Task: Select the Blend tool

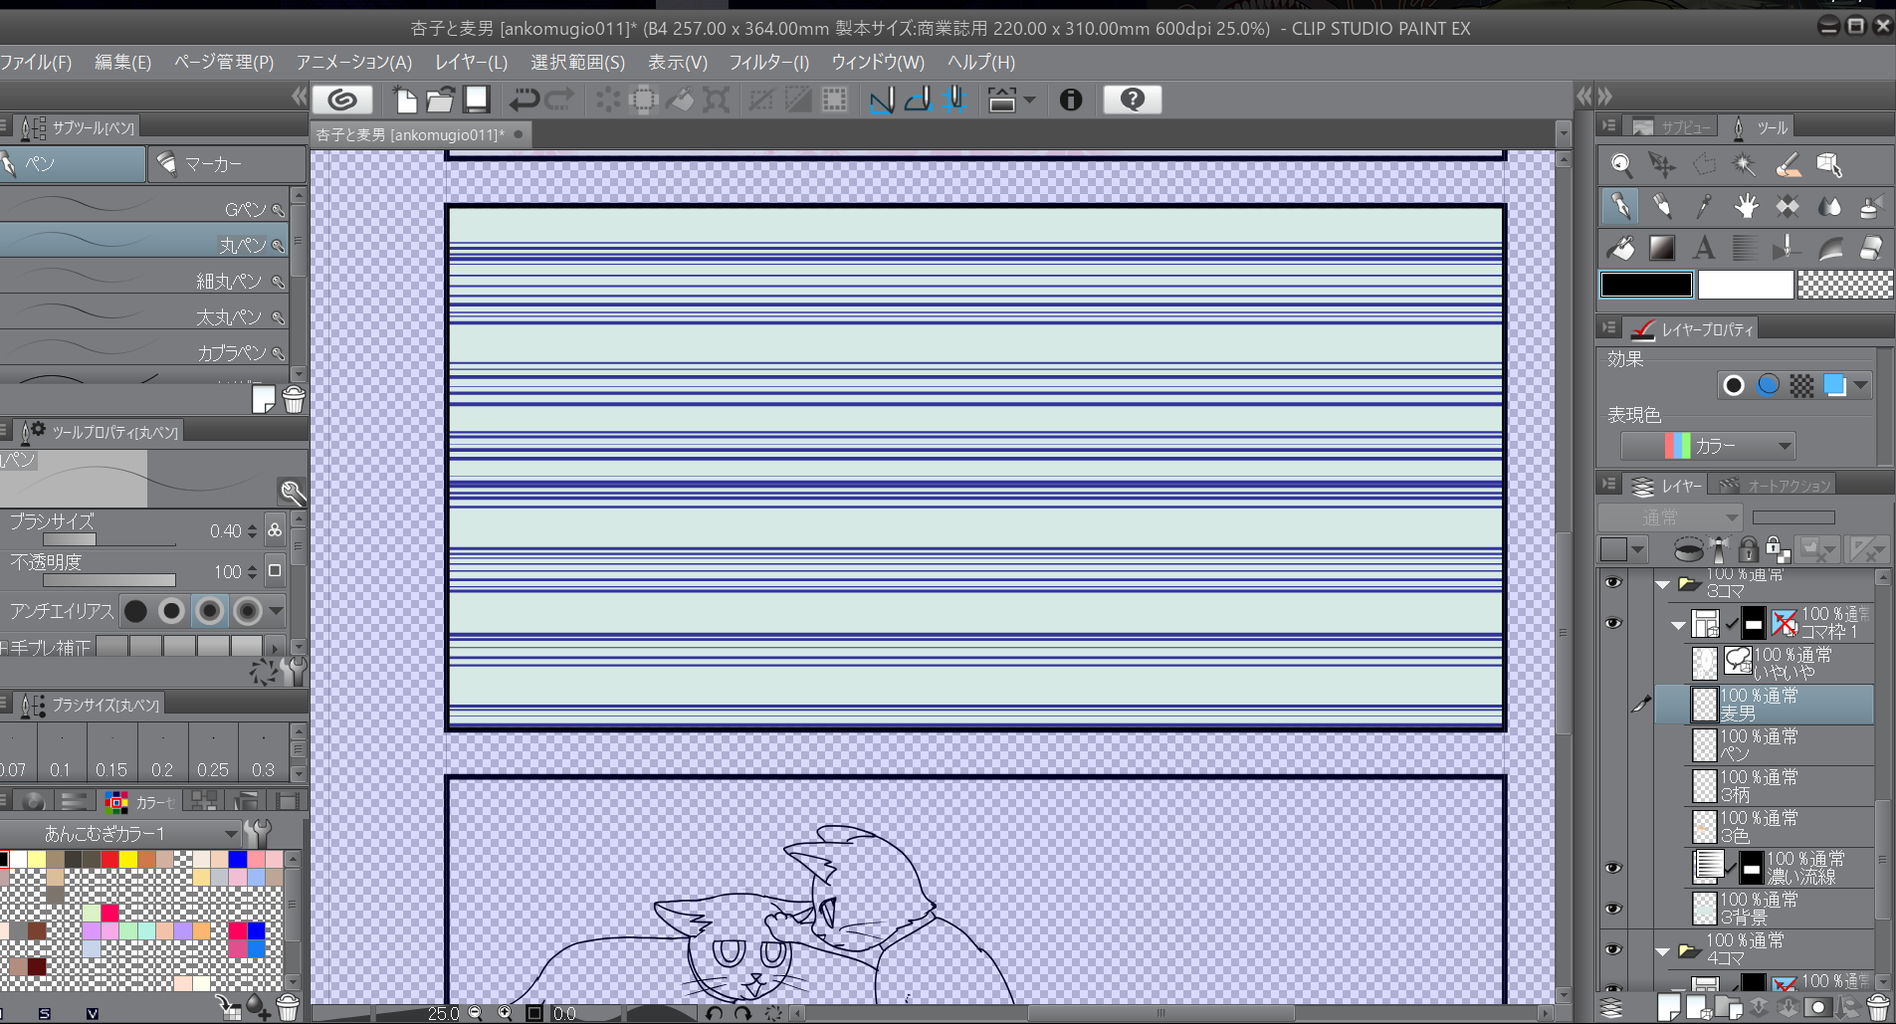Action: [1830, 206]
